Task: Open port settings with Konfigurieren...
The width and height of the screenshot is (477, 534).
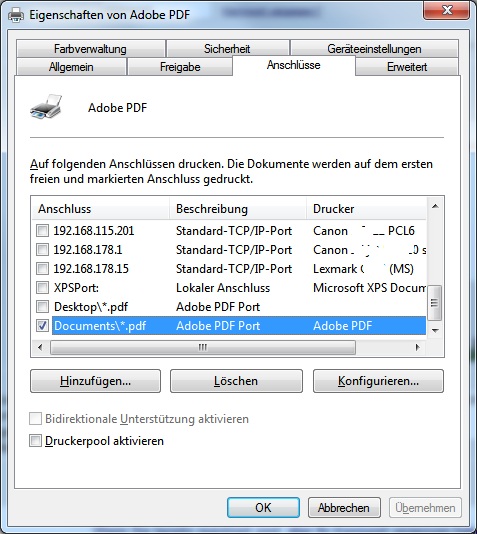Action: pyautogui.click(x=378, y=381)
